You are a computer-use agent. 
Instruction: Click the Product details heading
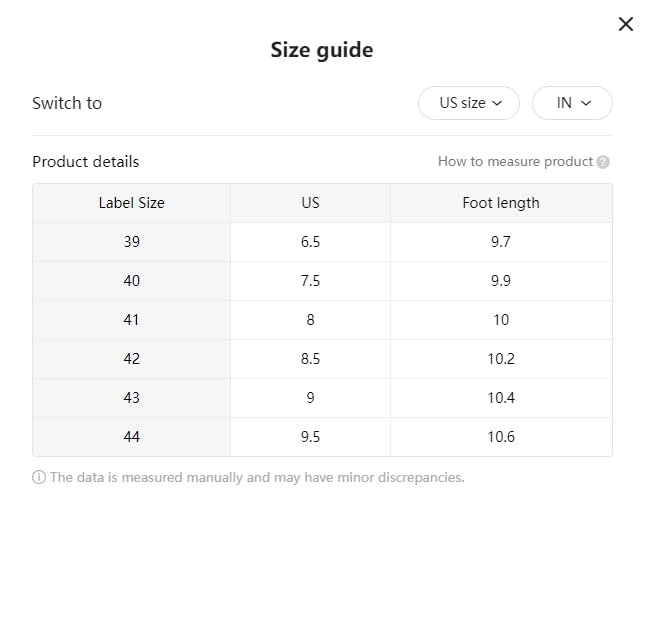86,162
